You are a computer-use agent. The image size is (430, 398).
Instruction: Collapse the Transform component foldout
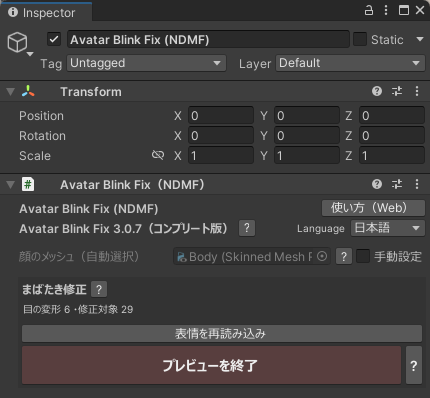(11, 92)
